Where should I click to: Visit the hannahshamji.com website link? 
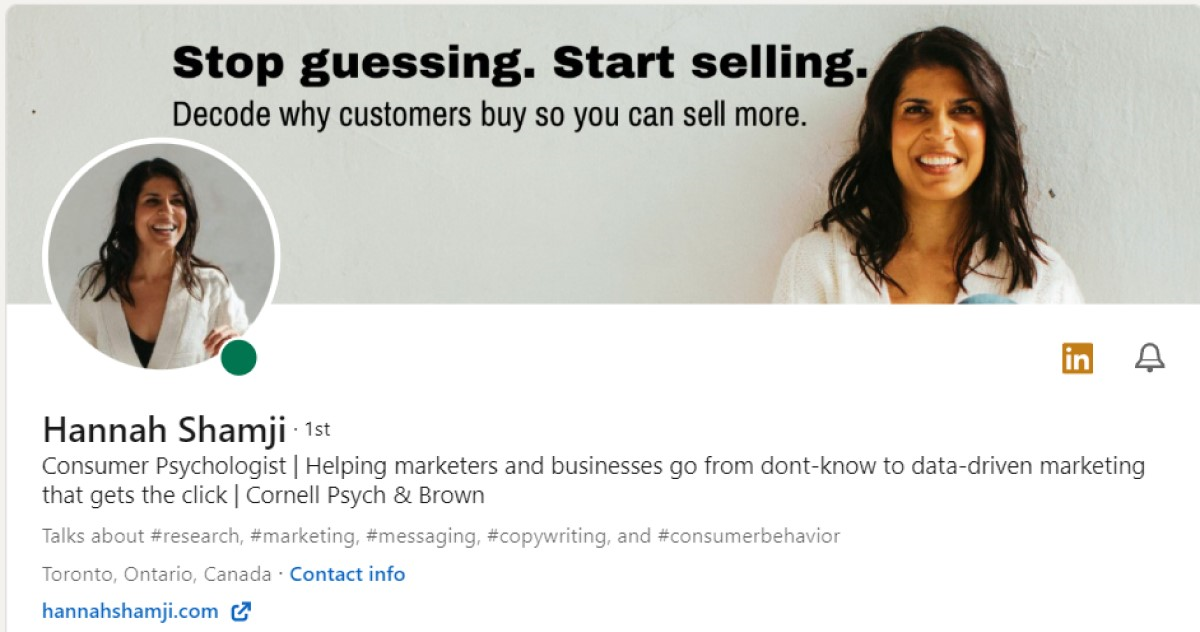(x=130, y=611)
